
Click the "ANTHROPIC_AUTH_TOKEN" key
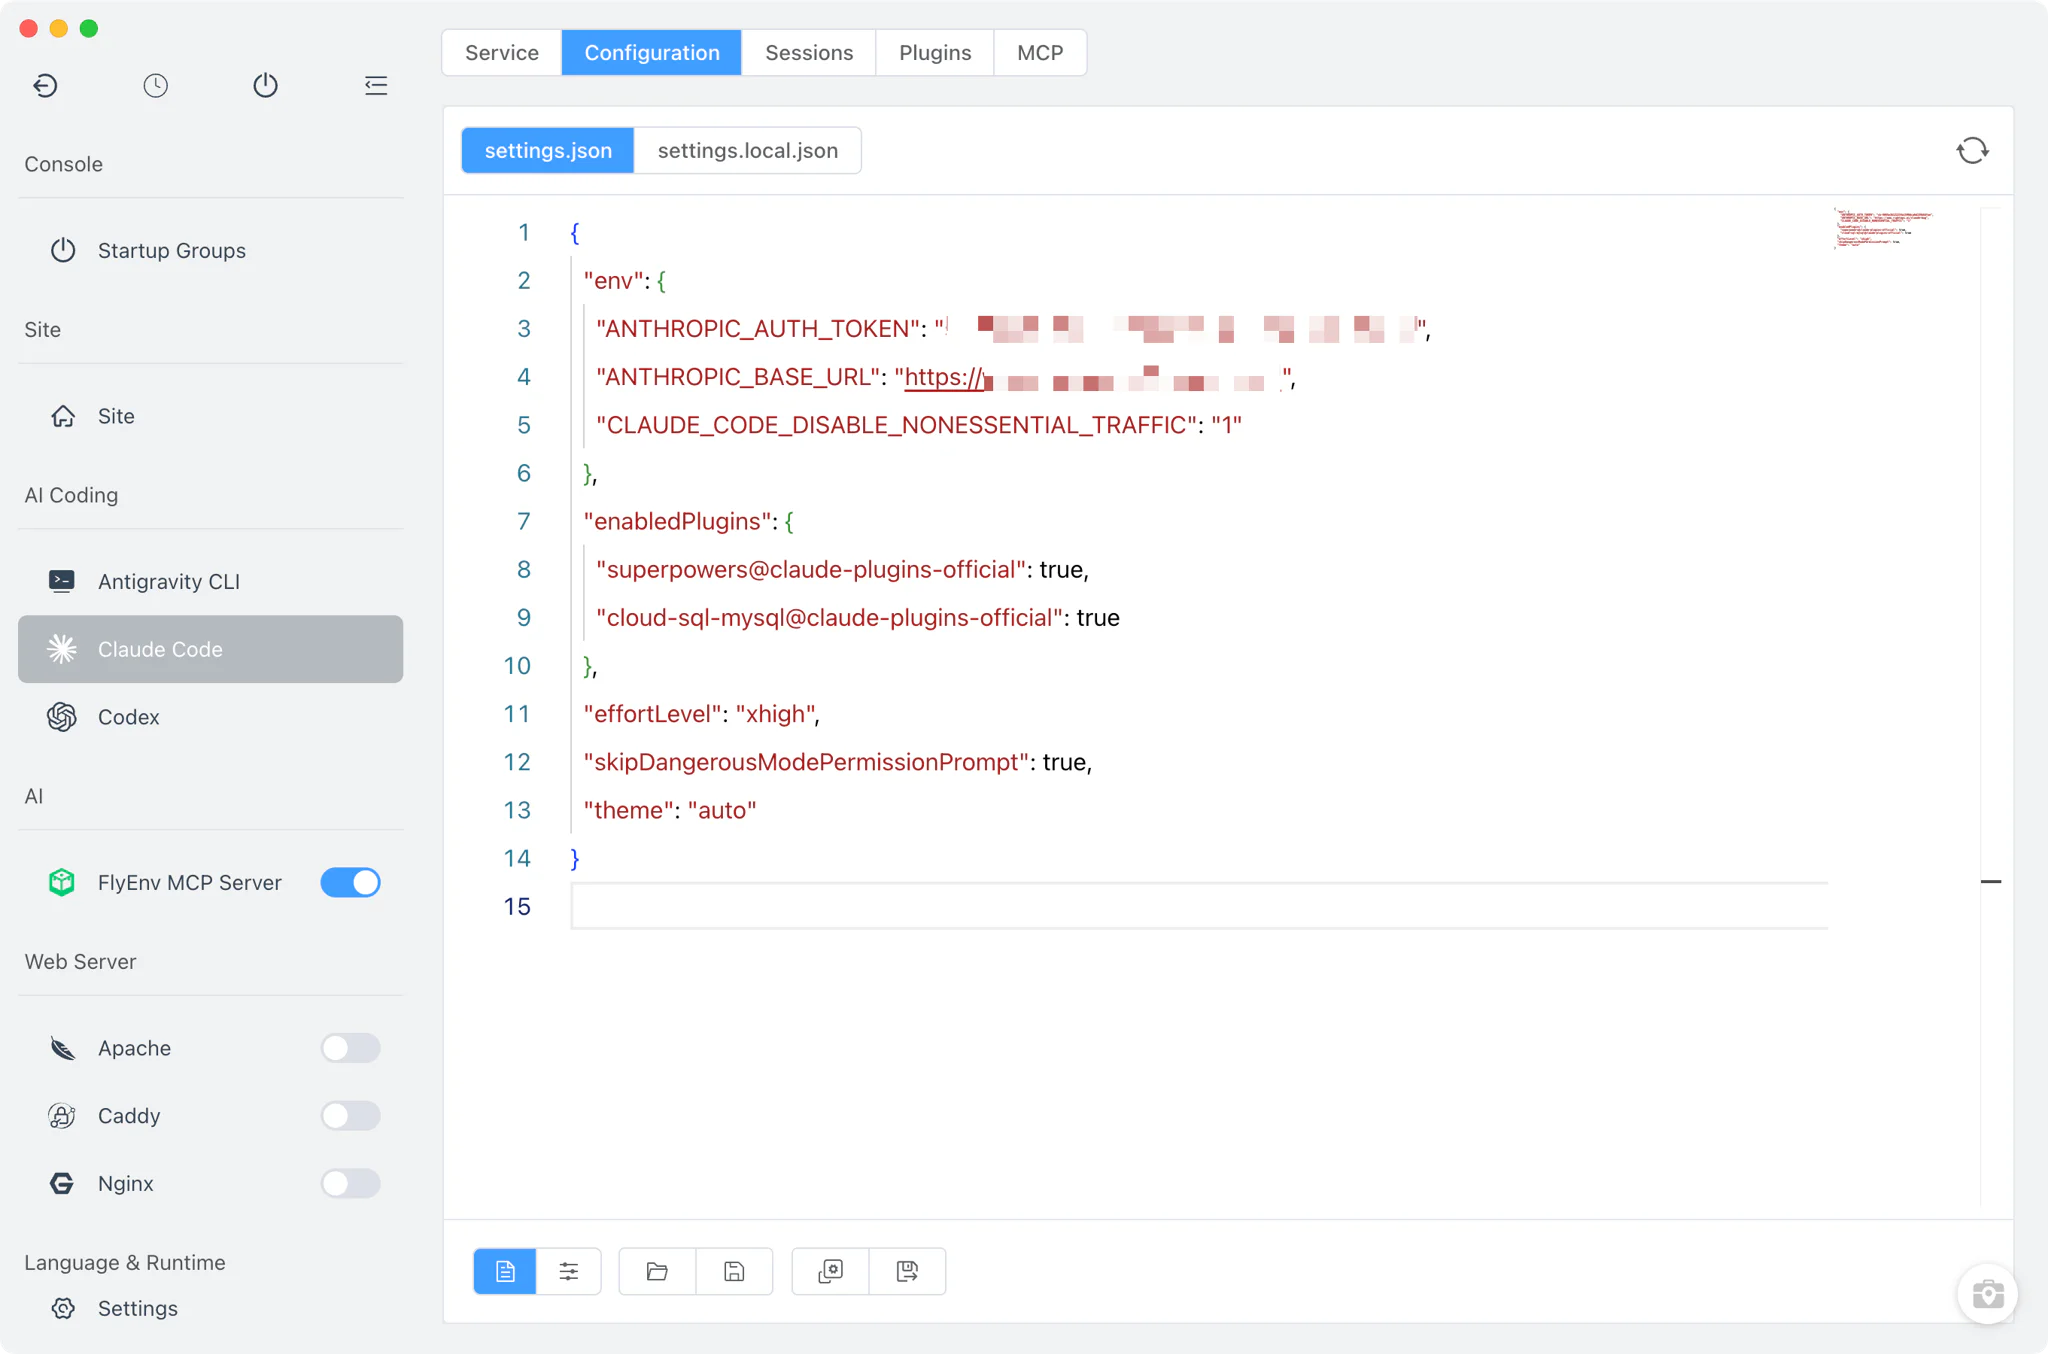tap(758, 329)
